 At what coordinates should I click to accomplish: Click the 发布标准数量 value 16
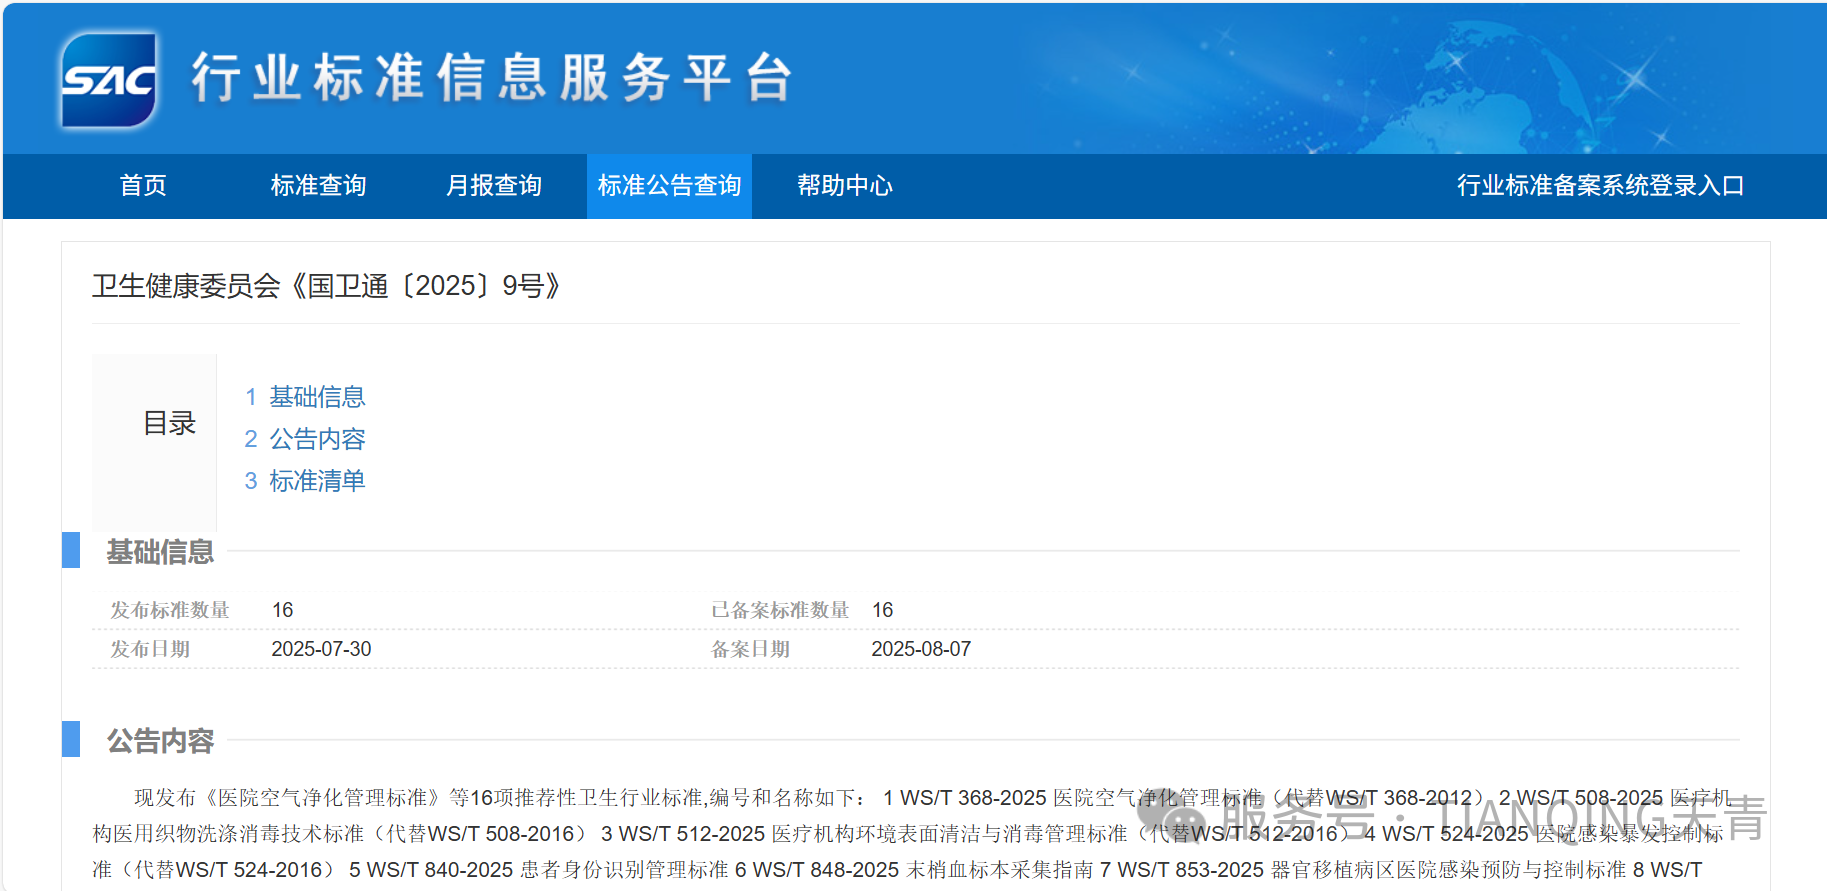(x=283, y=610)
